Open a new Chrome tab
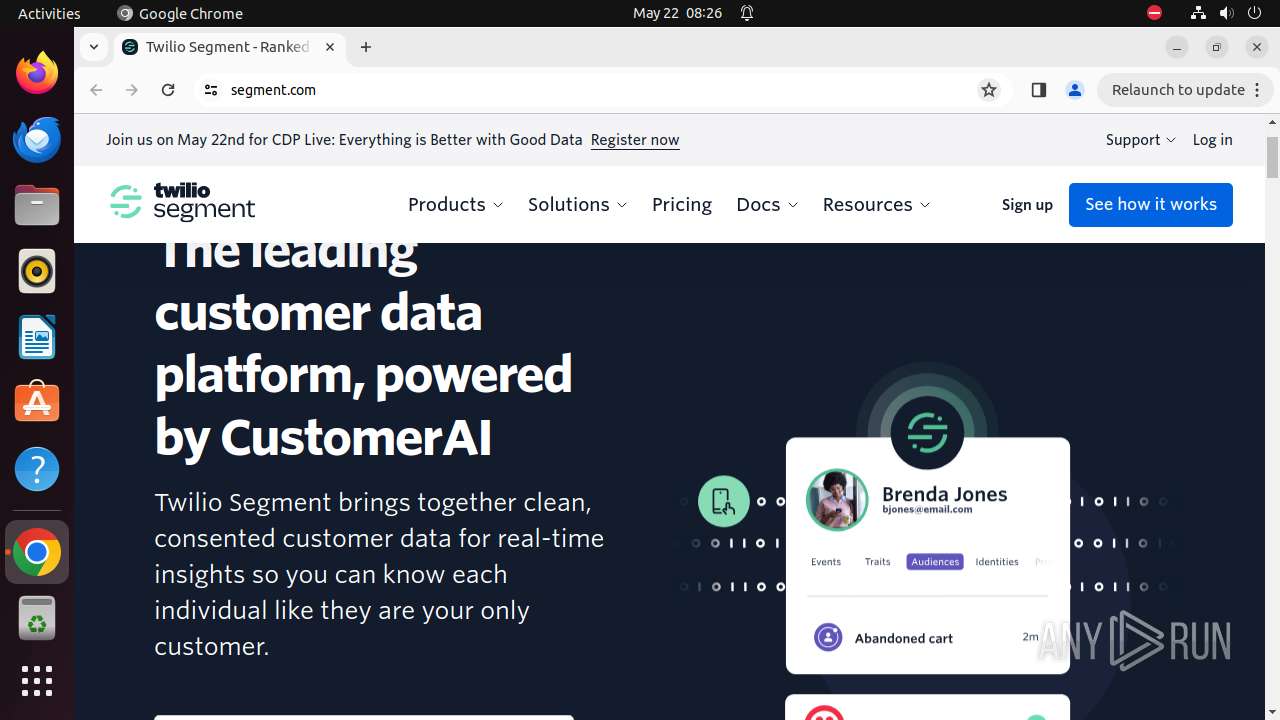This screenshot has height=720, width=1280. (x=366, y=47)
